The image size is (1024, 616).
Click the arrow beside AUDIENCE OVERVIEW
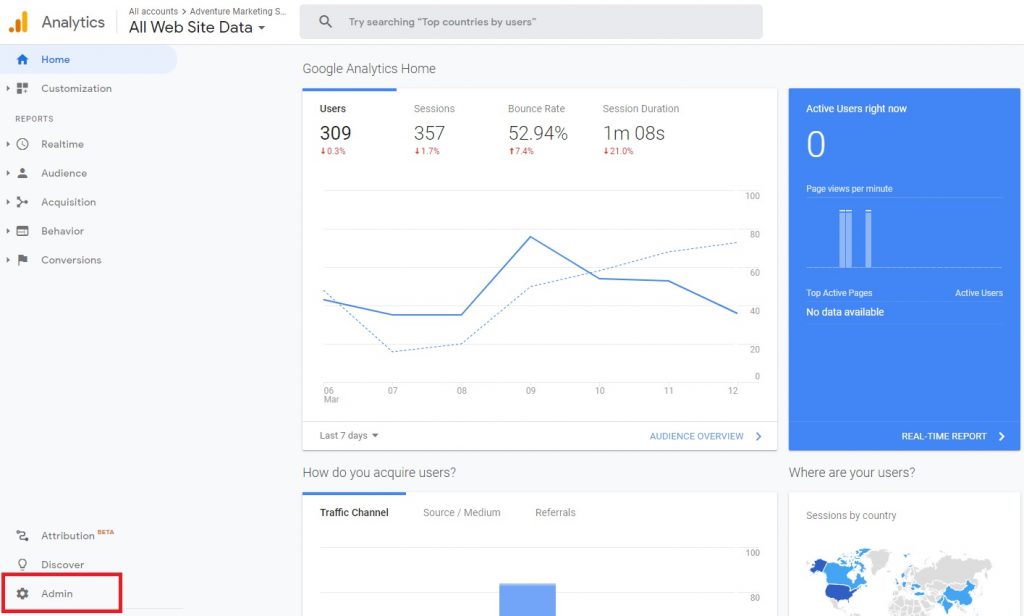(x=758, y=436)
